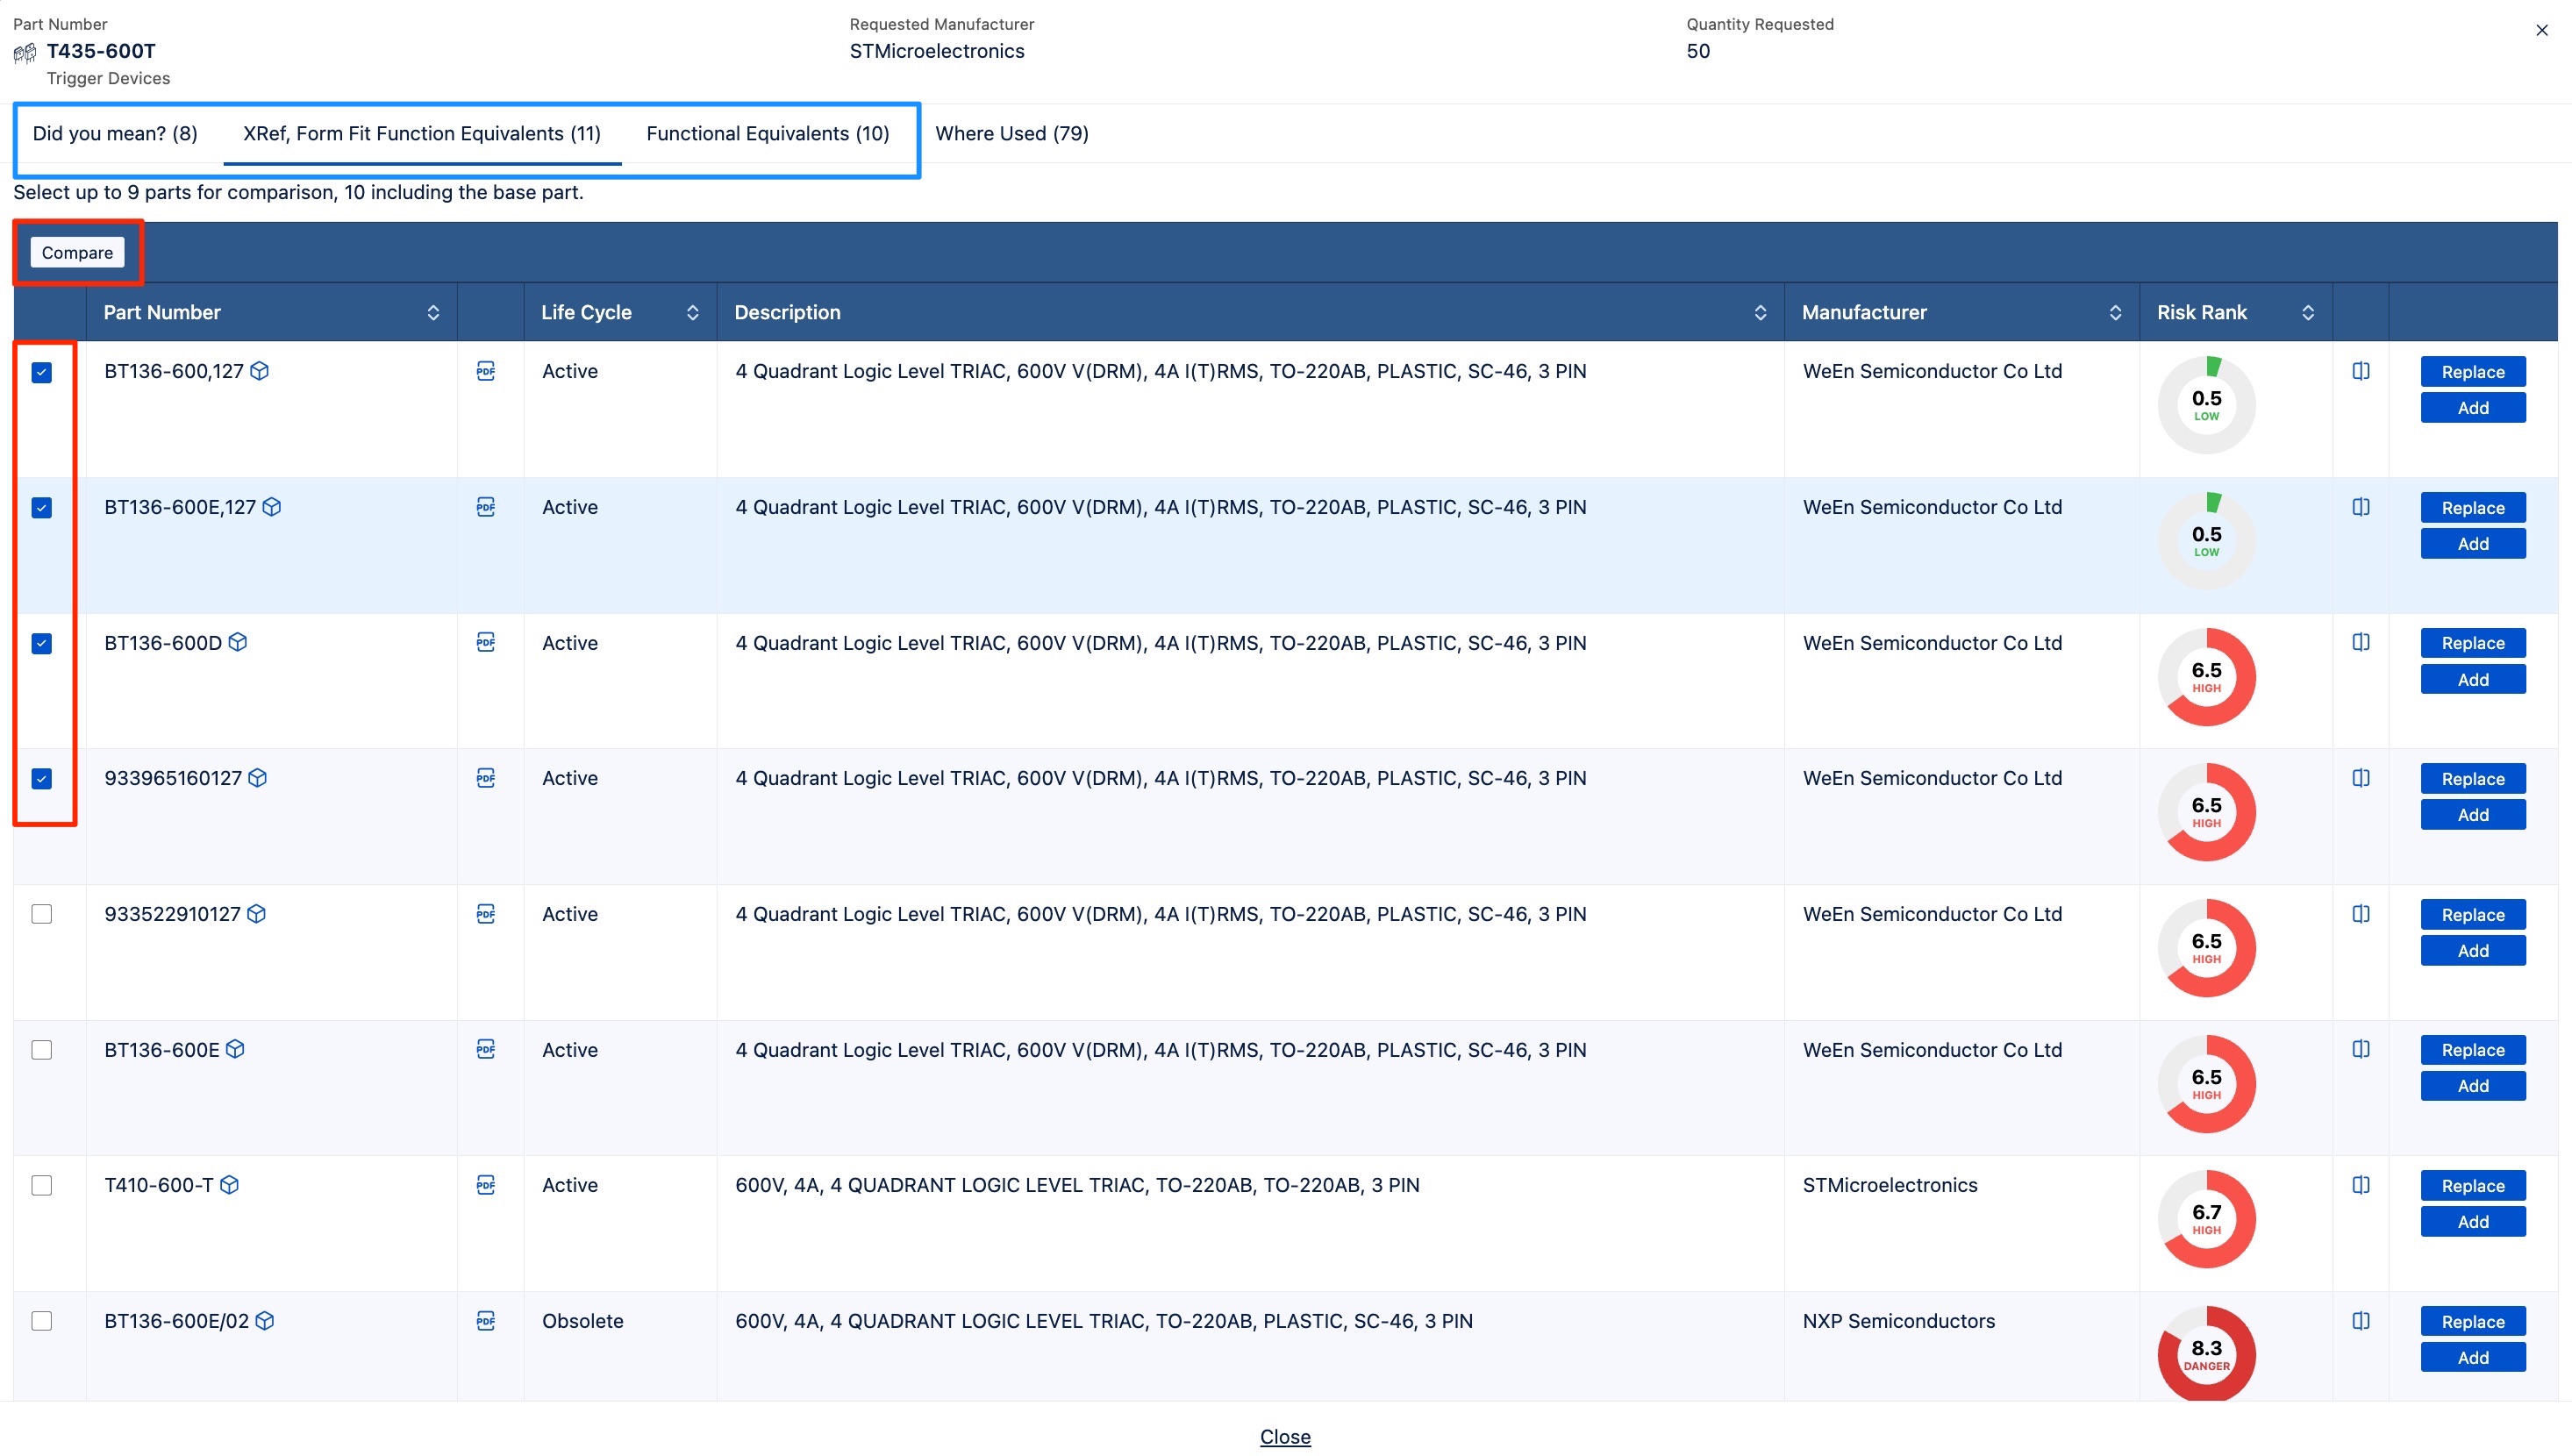Select XRef, Form Fit Function Equivalents tab

[422, 134]
